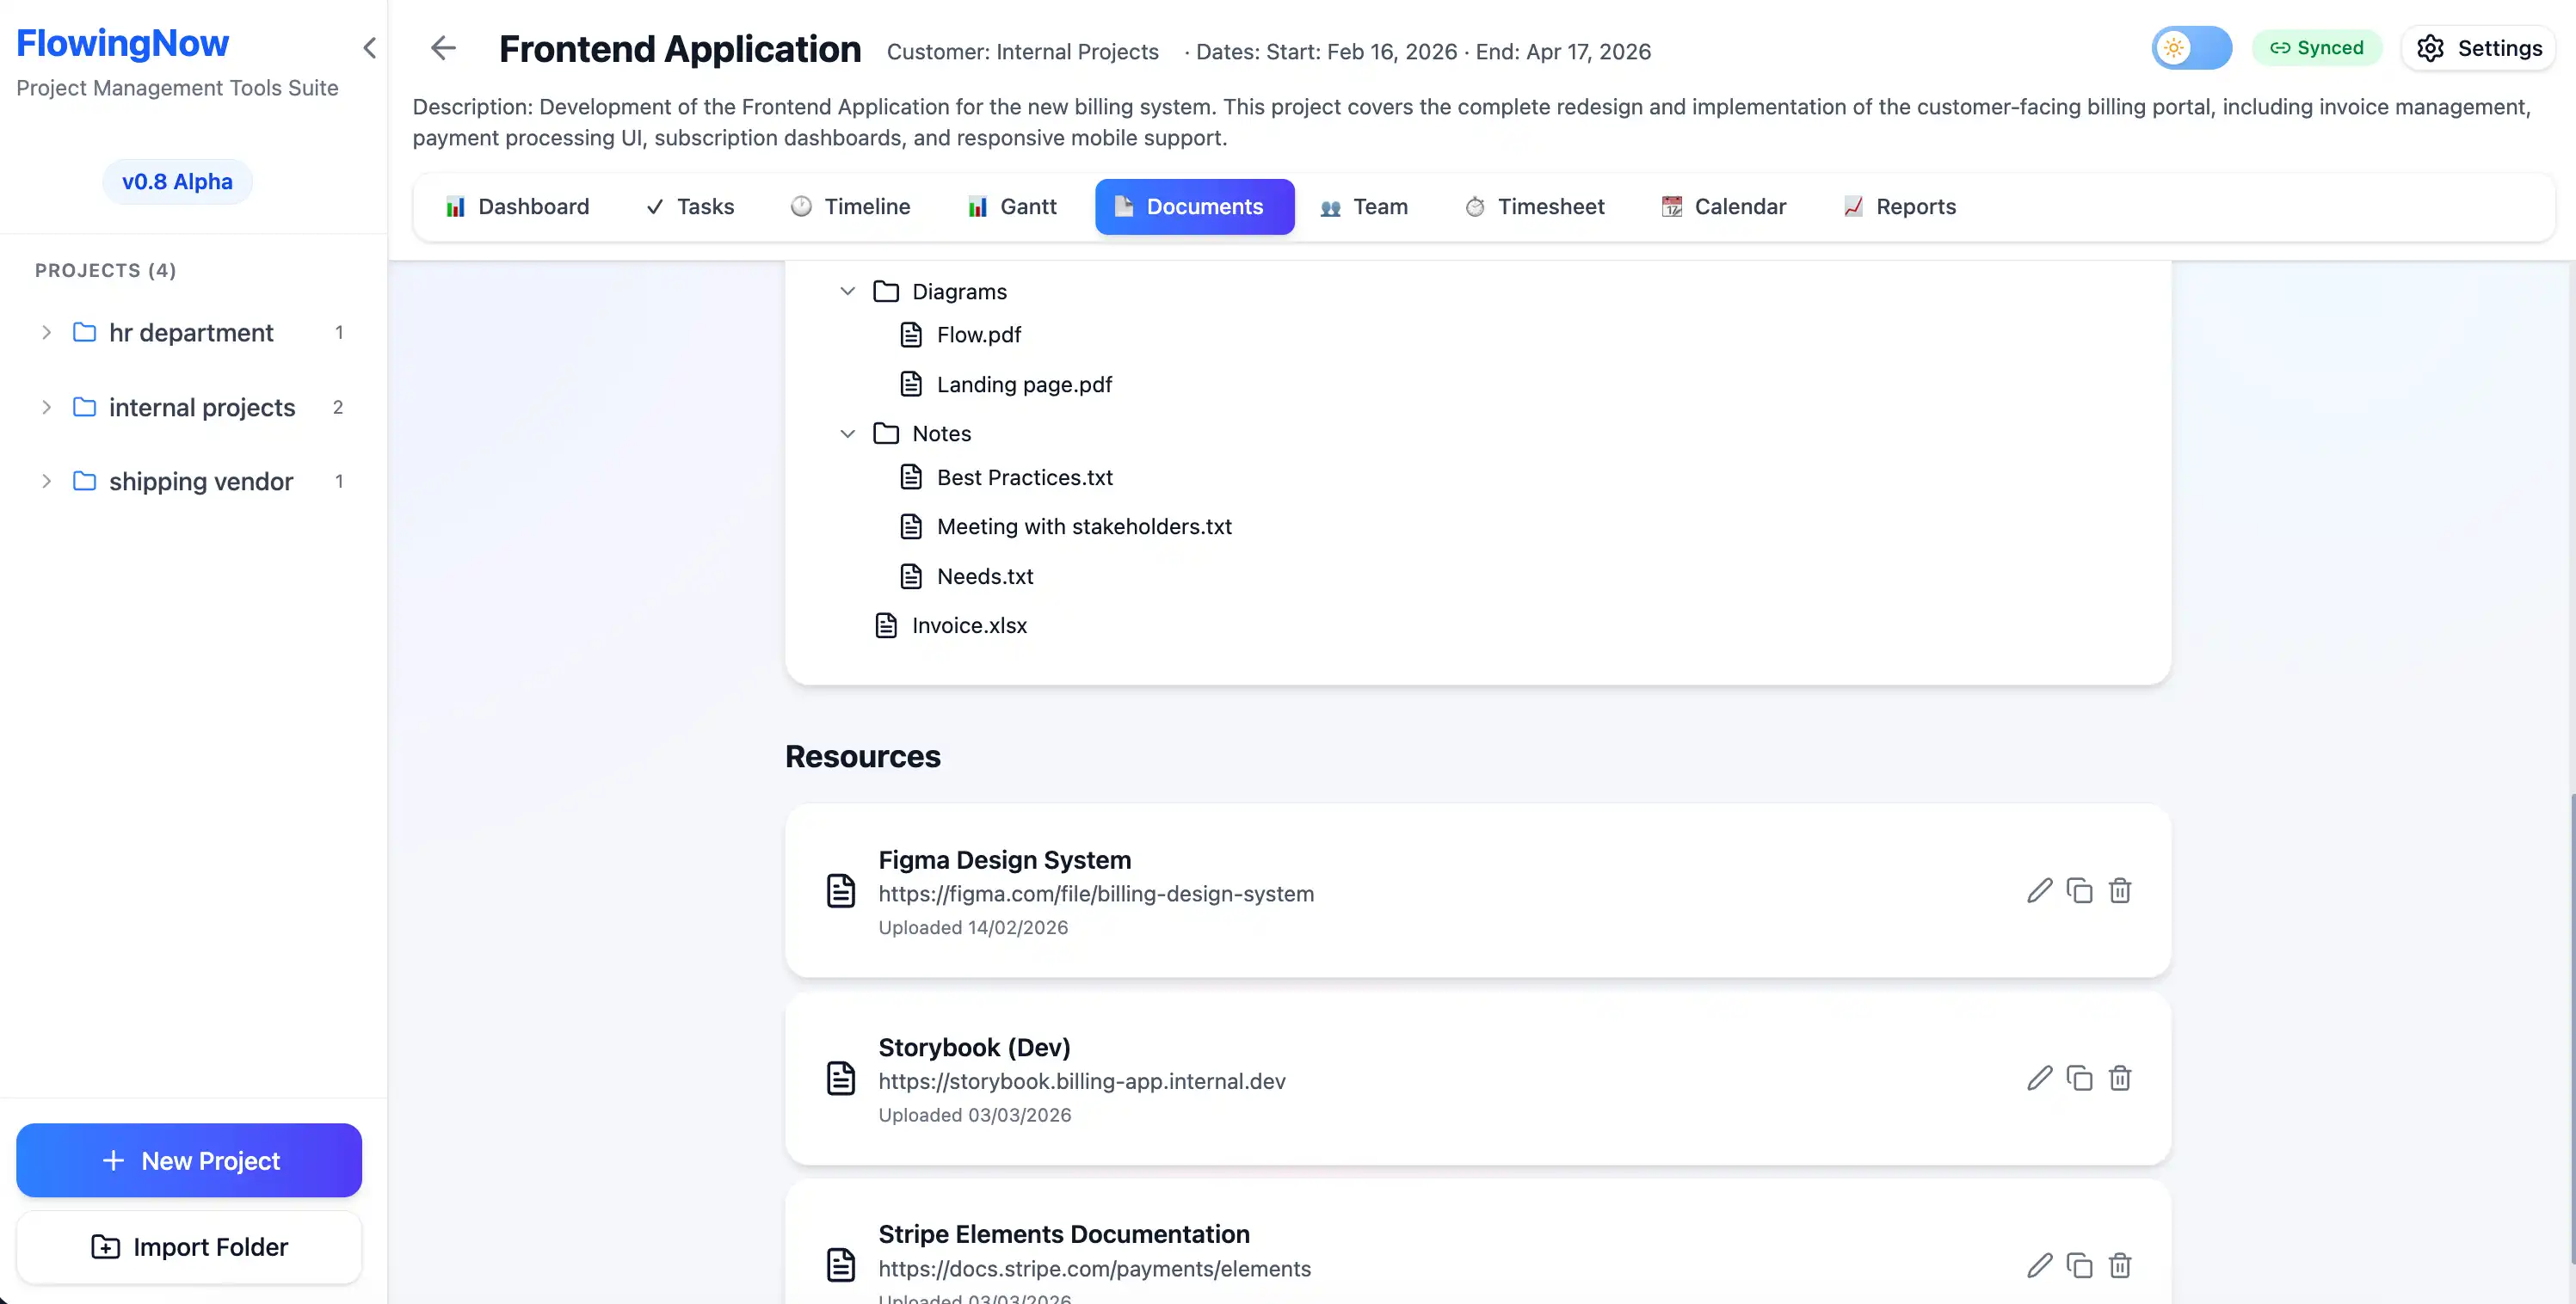Collapse the Diagrams folder
2576x1304 pixels.
pos(847,291)
